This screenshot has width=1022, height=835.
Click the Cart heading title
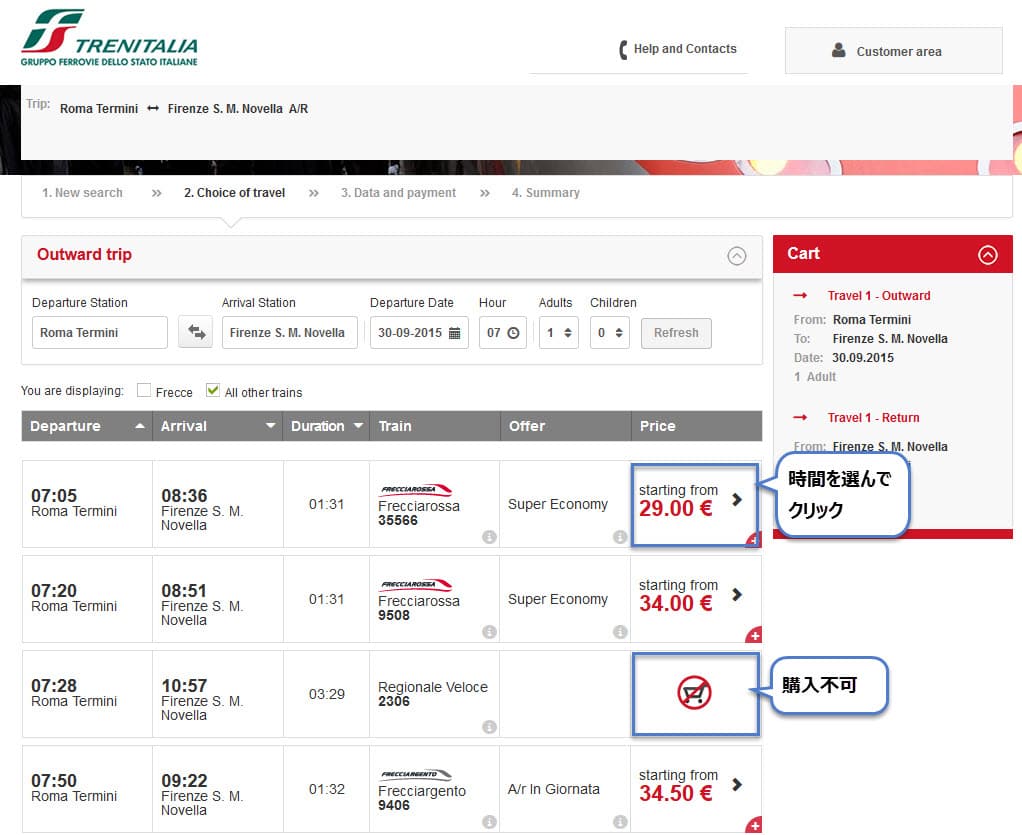803,254
